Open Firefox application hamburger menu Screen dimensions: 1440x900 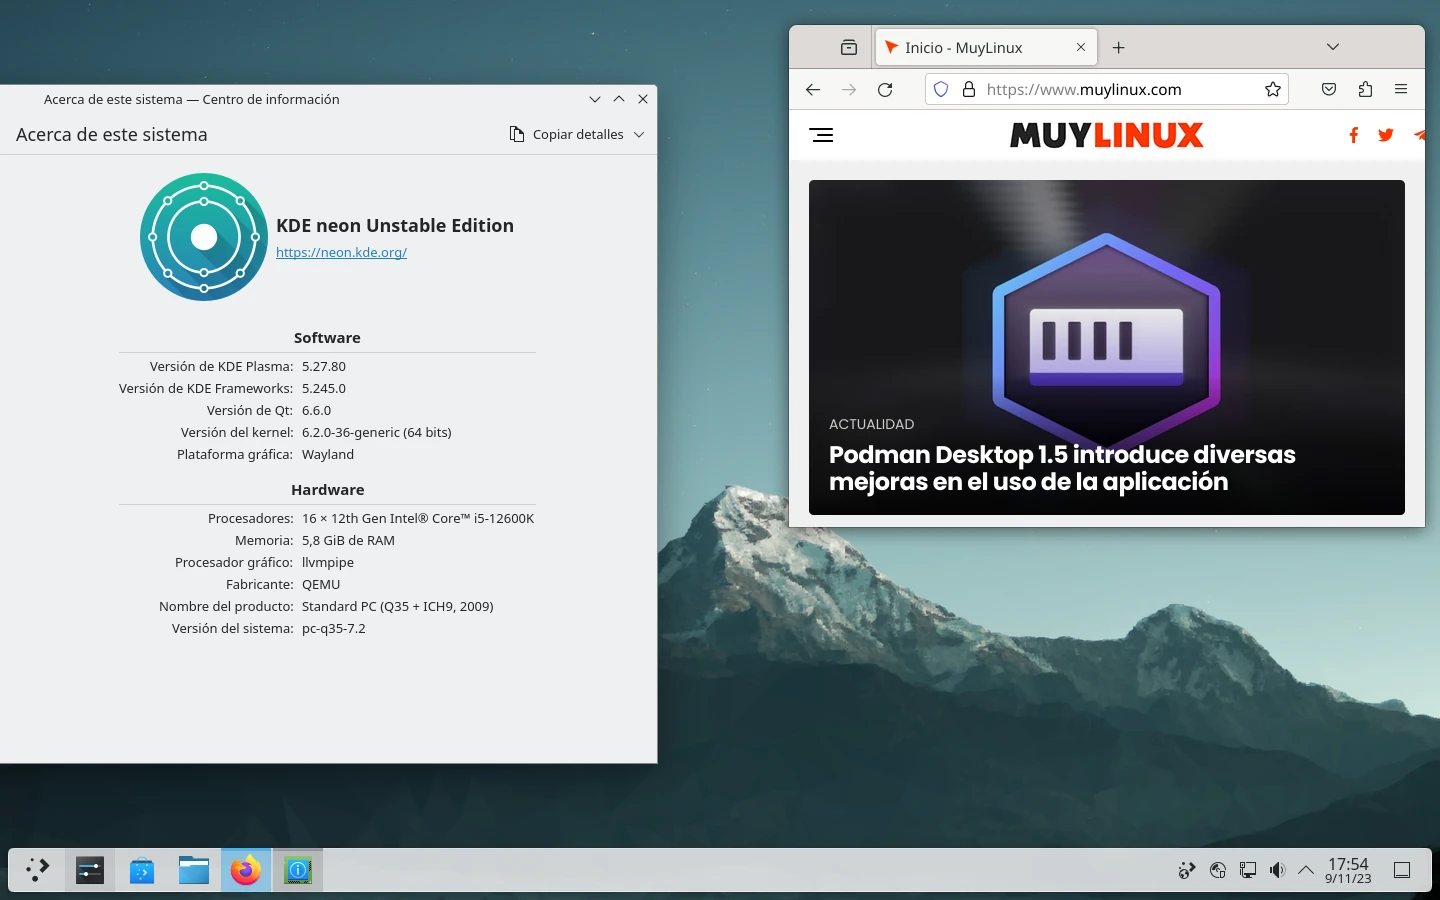click(x=1401, y=89)
